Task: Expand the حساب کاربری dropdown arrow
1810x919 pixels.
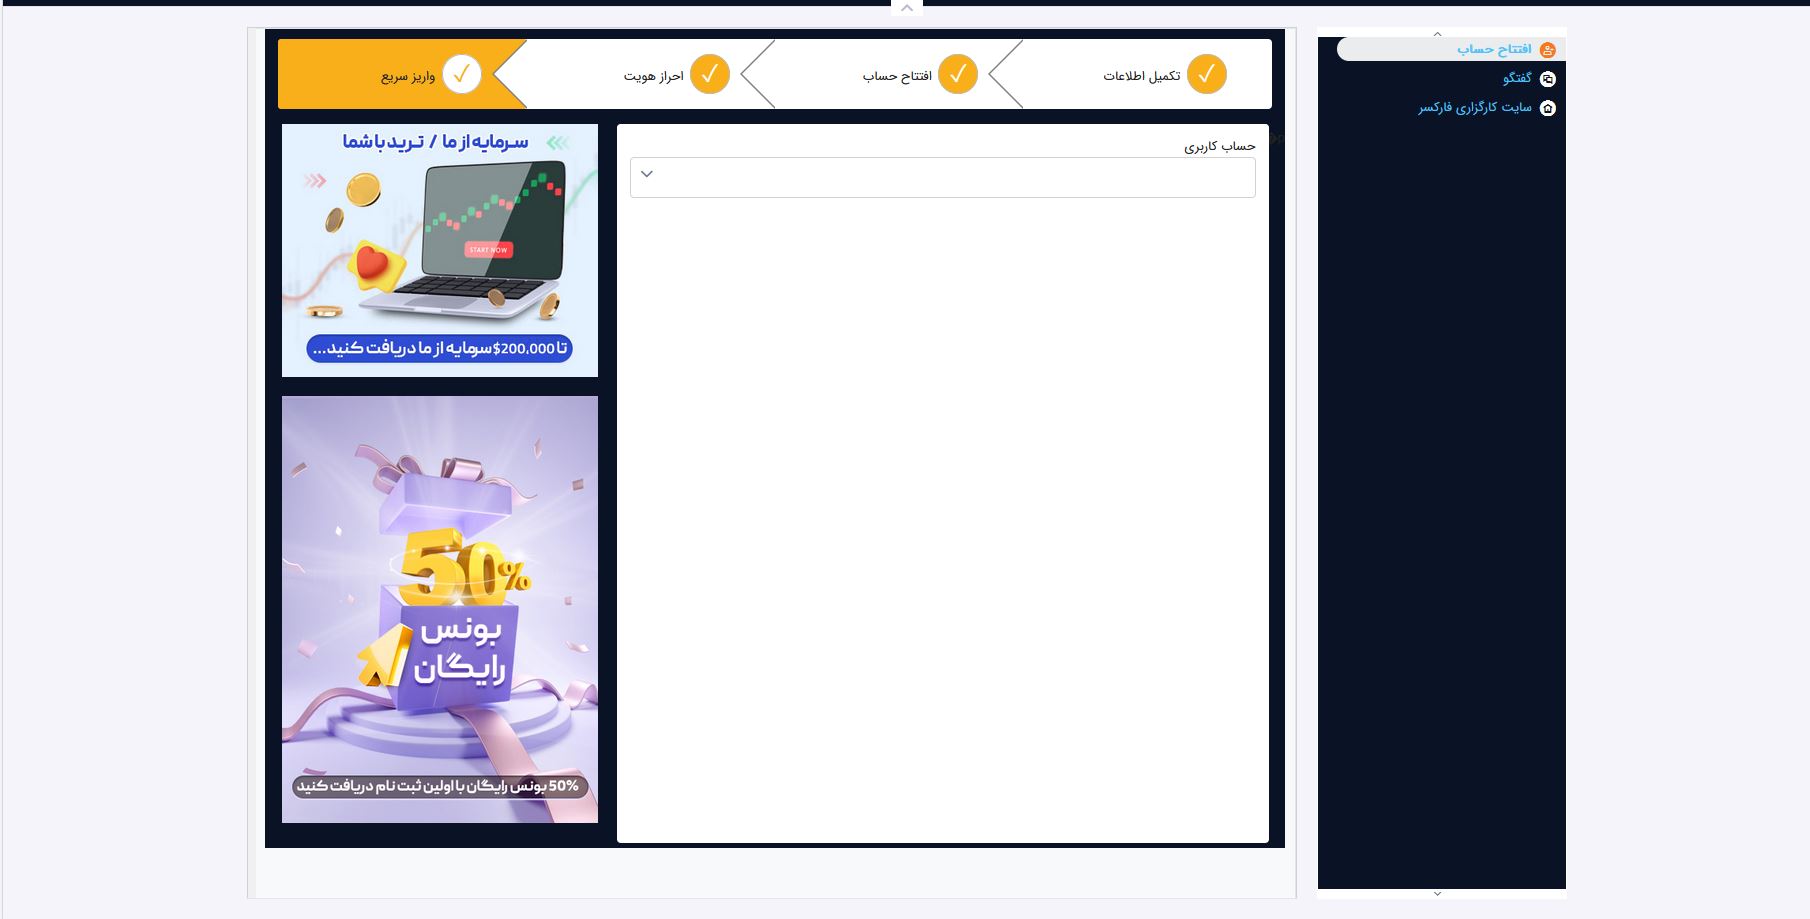Action: tap(647, 175)
